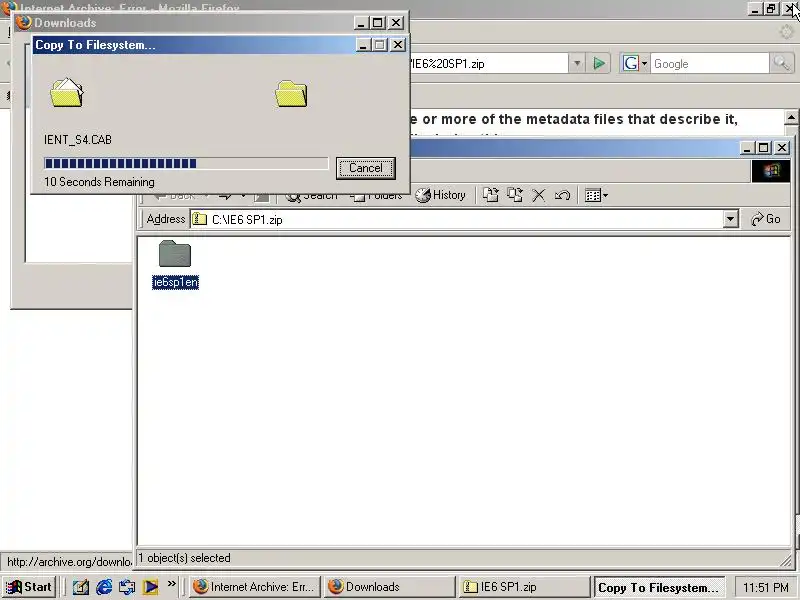
Task: Cancel the Copy To Filesystem operation
Action: coord(365,168)
